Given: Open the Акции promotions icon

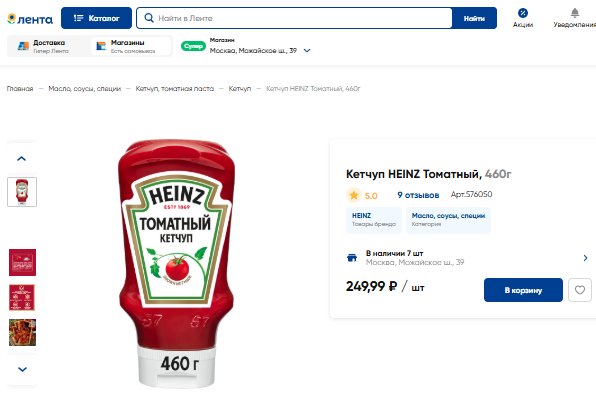Looking at the screenshot, I should tap(523, 13).
